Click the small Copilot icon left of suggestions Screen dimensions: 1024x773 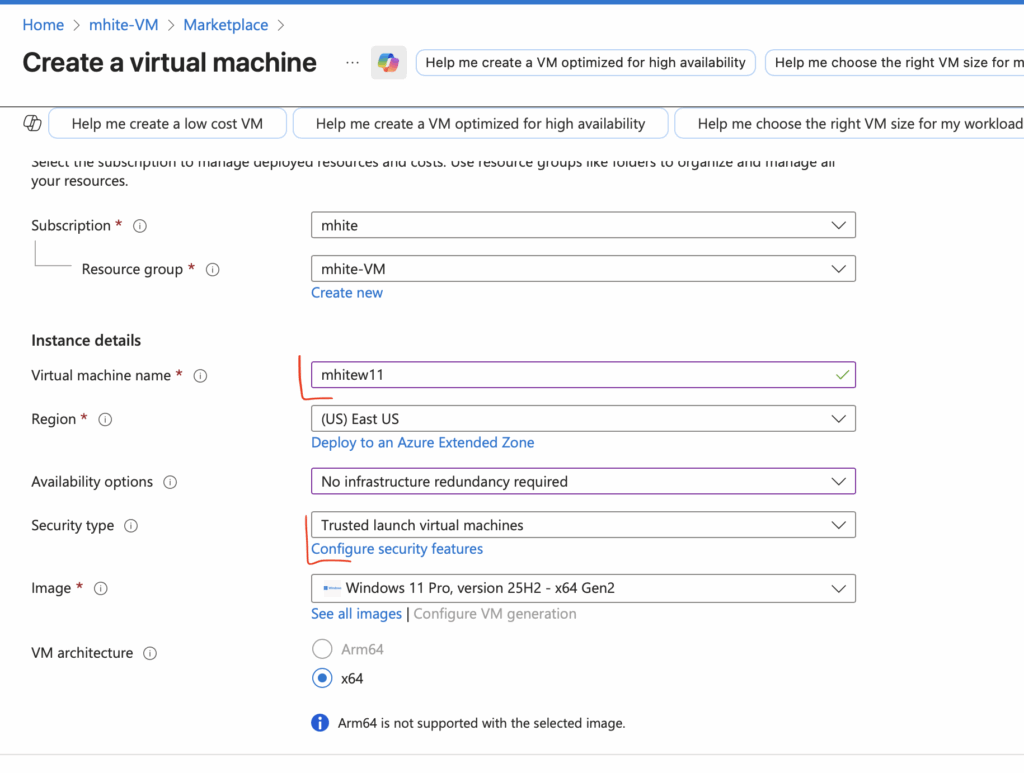click(x=32, y=123)
